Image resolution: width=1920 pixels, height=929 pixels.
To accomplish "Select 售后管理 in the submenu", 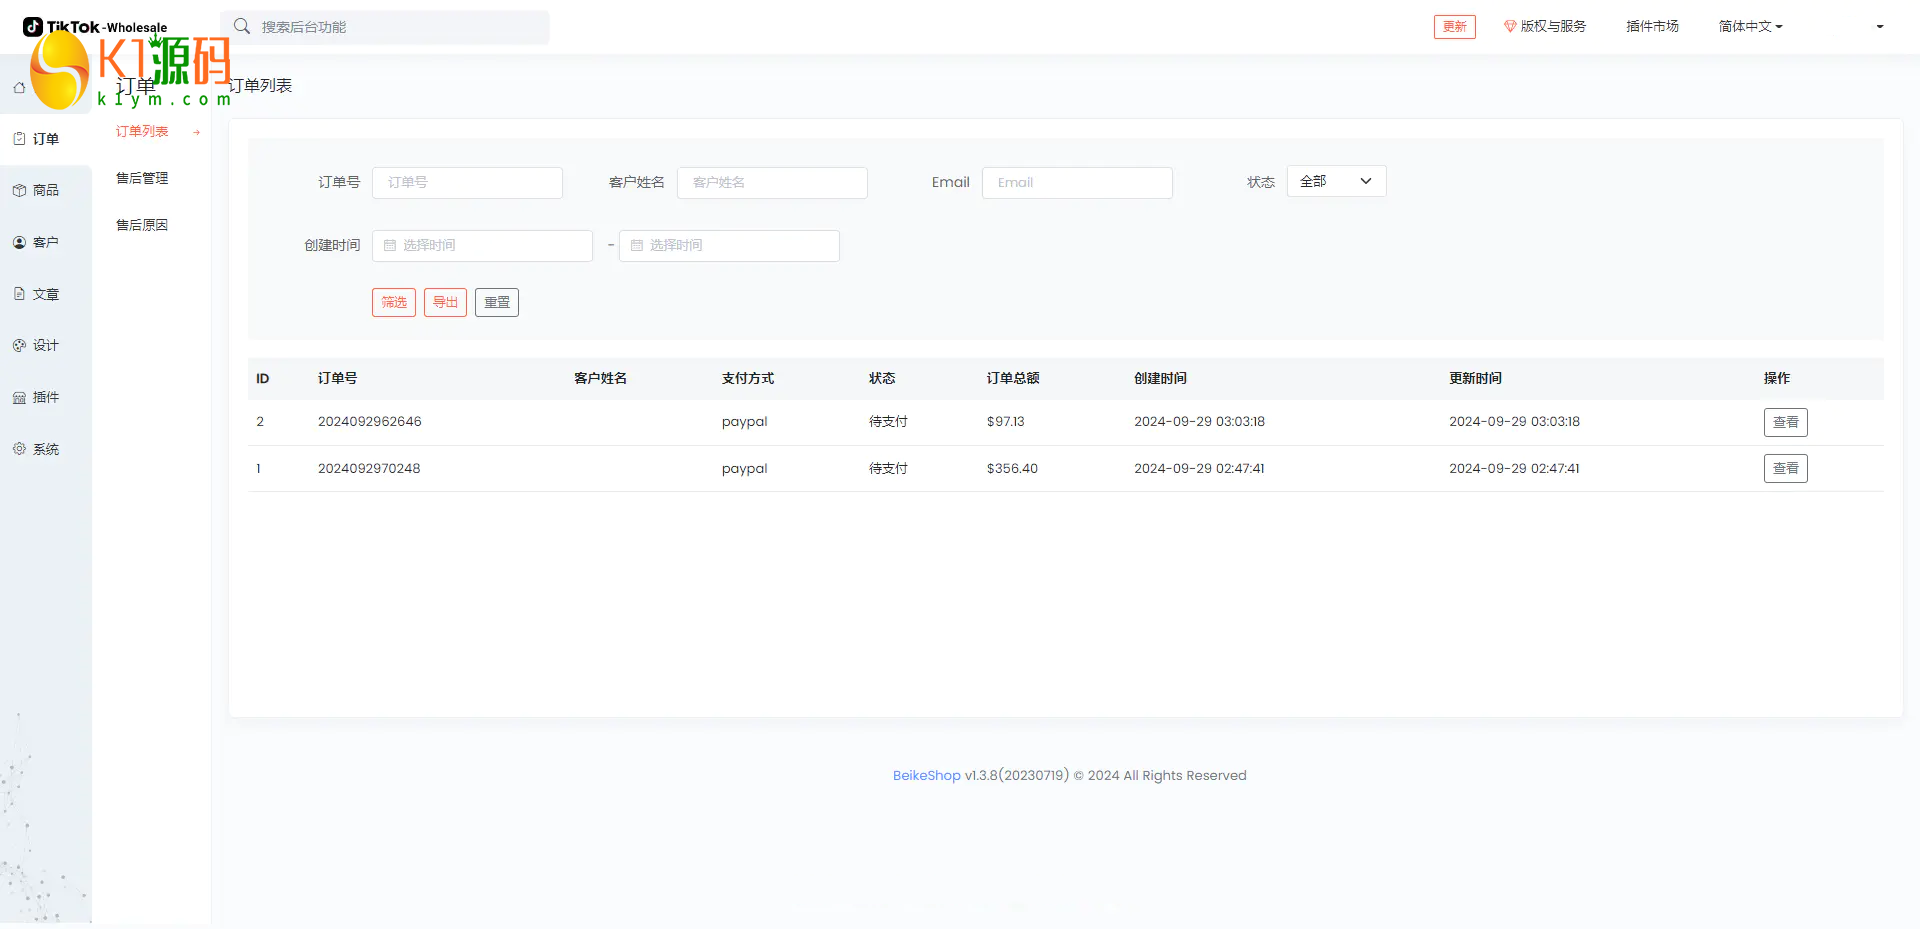I will (x=142, y=178).
